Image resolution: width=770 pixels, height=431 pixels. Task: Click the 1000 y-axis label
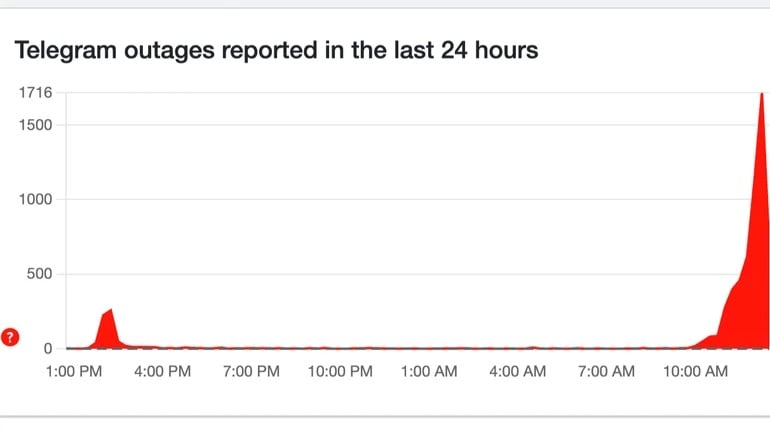[37, 199]
